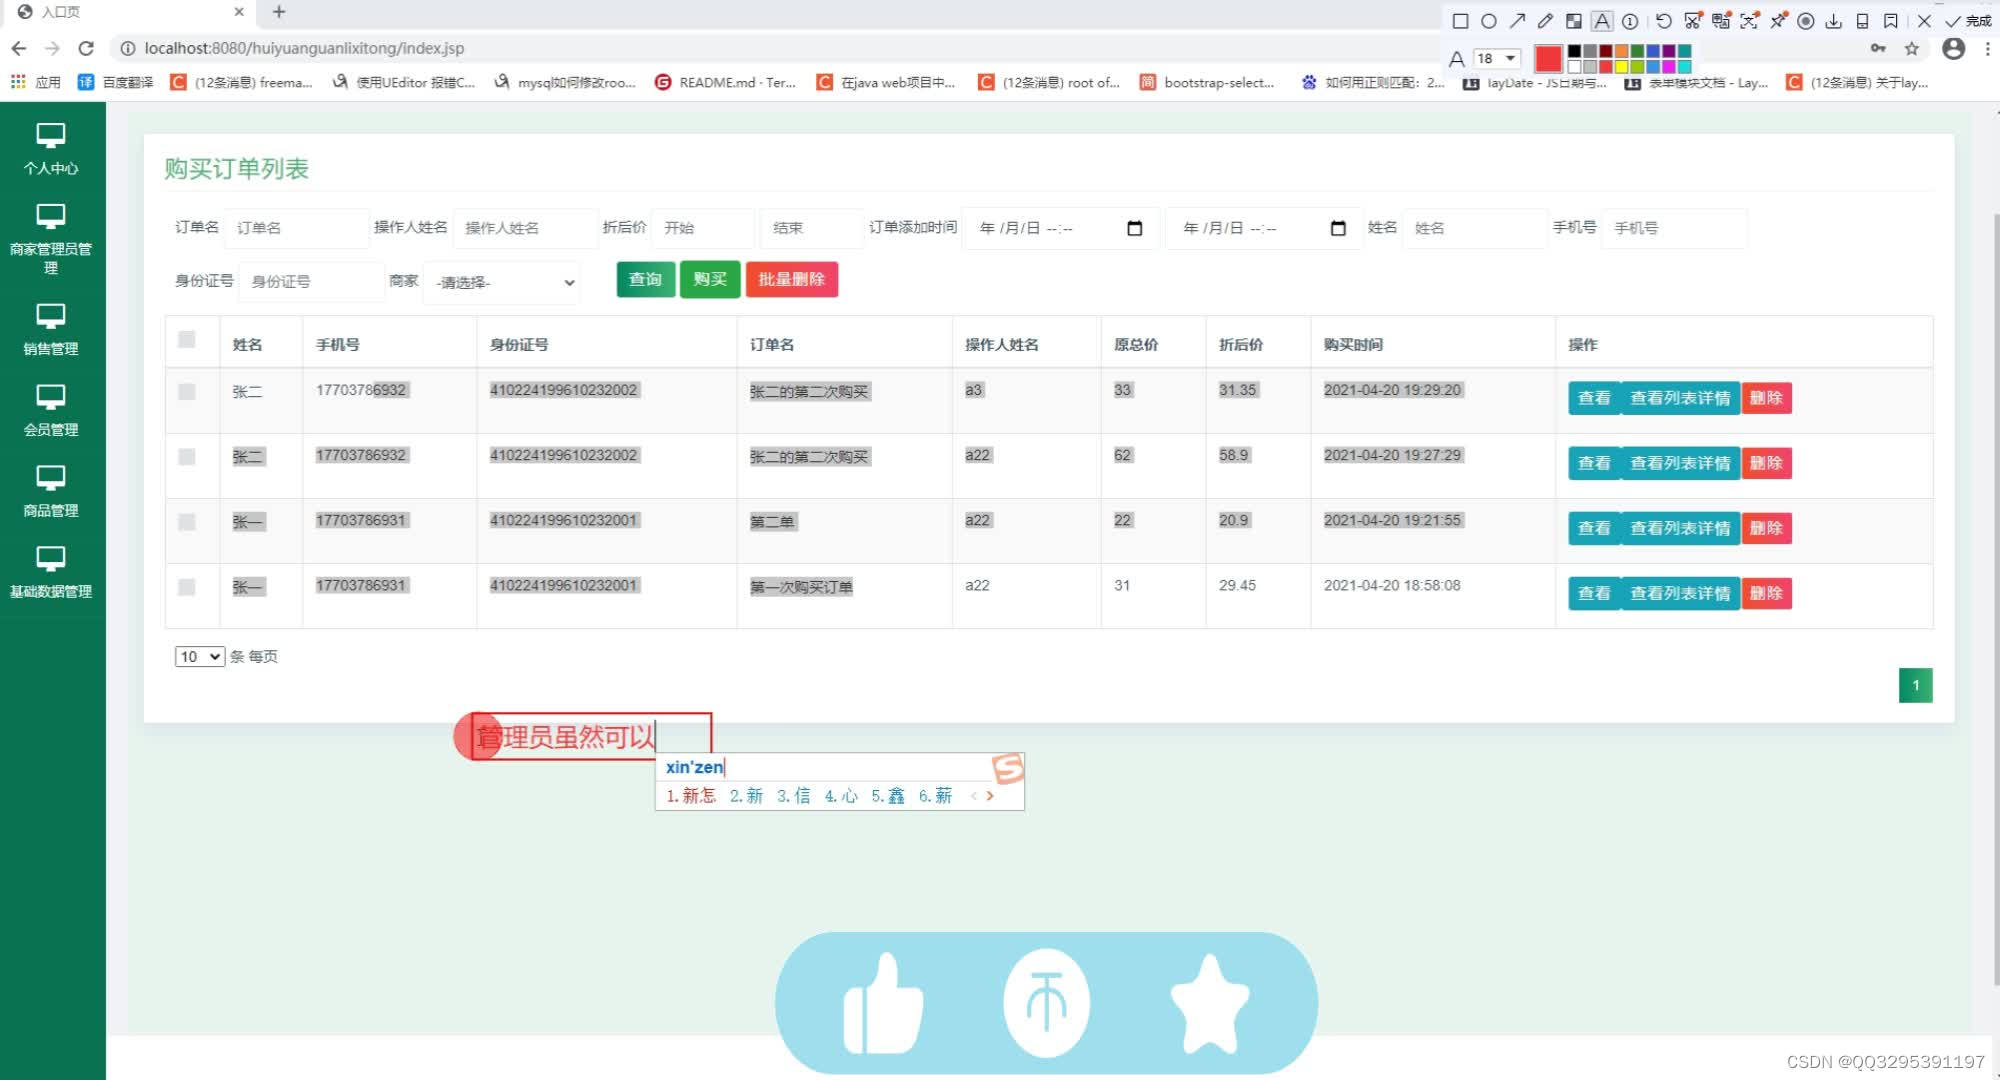This screenshot has width=2000, height=1080.
Task: Click 完成 to finish the screenshot
Action: [x=1967, y=21]
